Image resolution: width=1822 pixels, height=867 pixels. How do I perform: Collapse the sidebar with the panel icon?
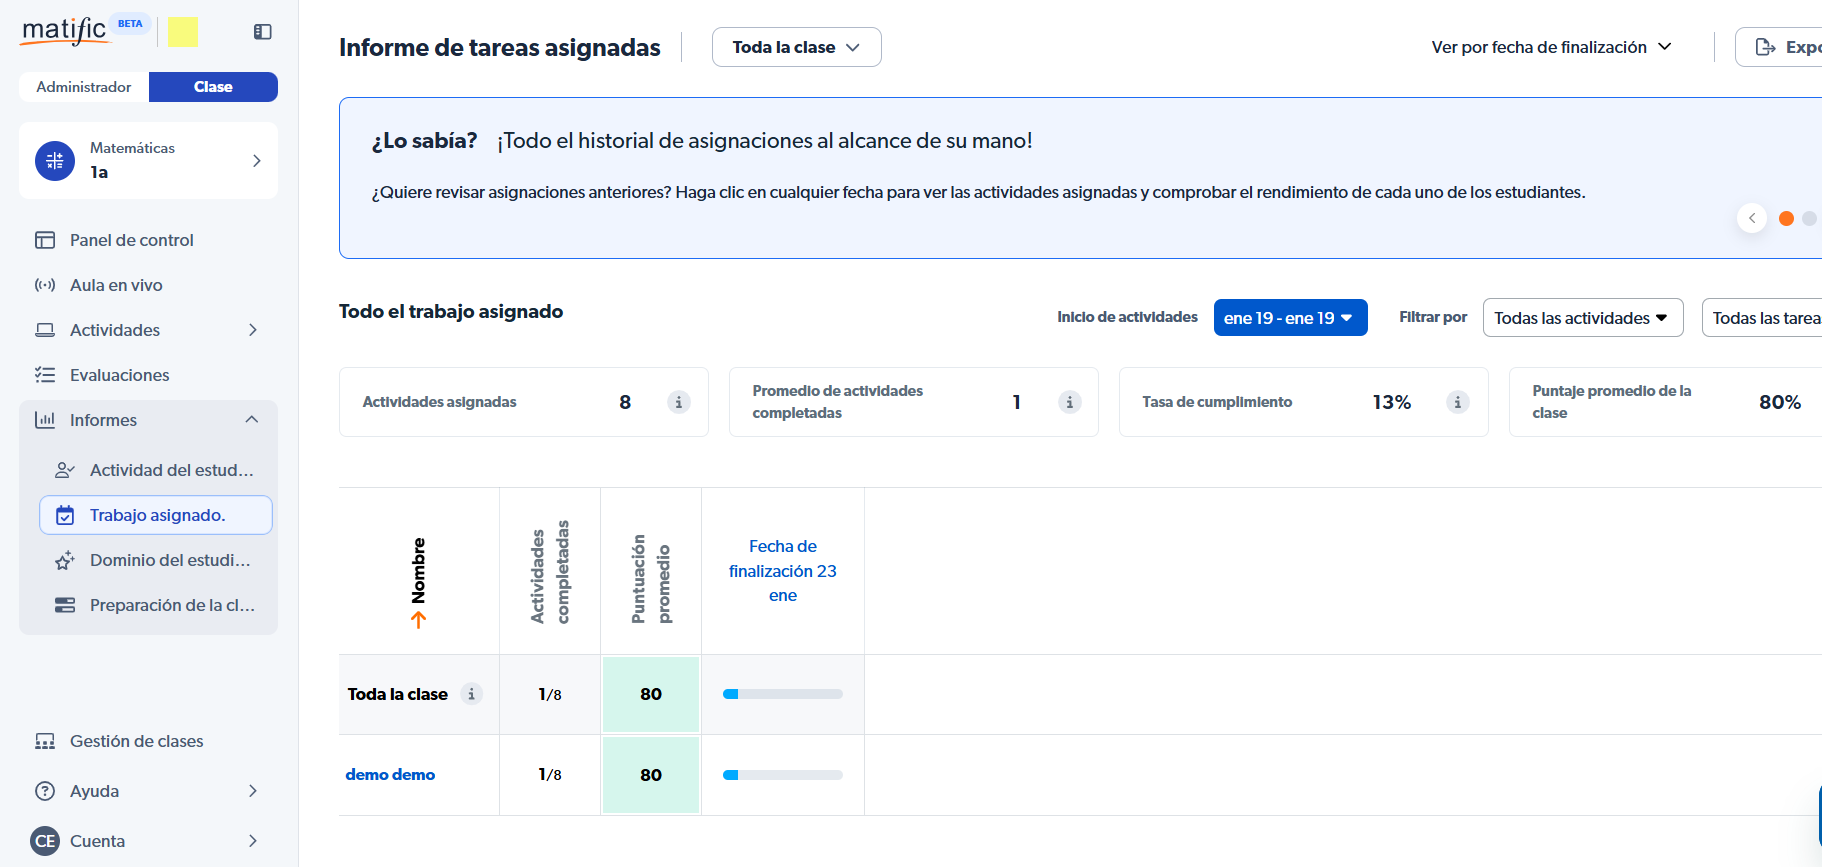263,32
